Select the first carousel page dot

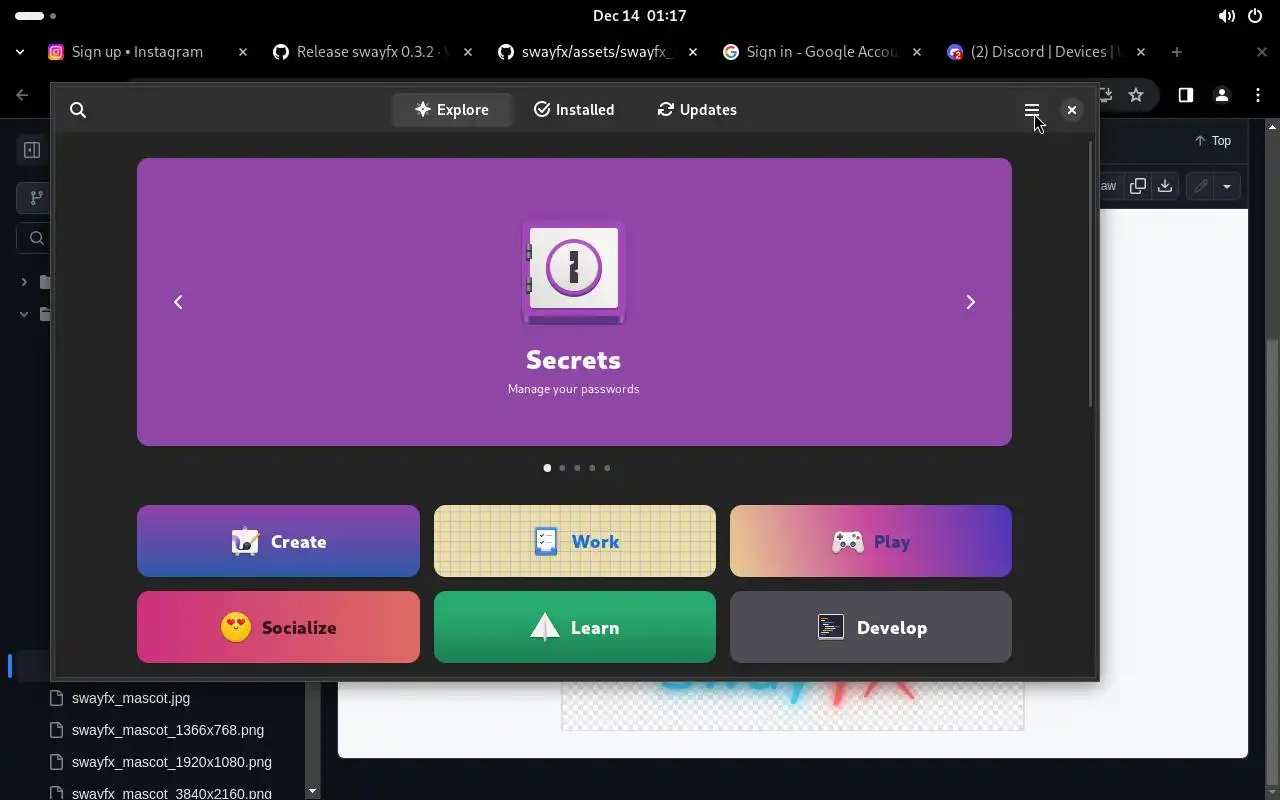(x=547, y=467)
